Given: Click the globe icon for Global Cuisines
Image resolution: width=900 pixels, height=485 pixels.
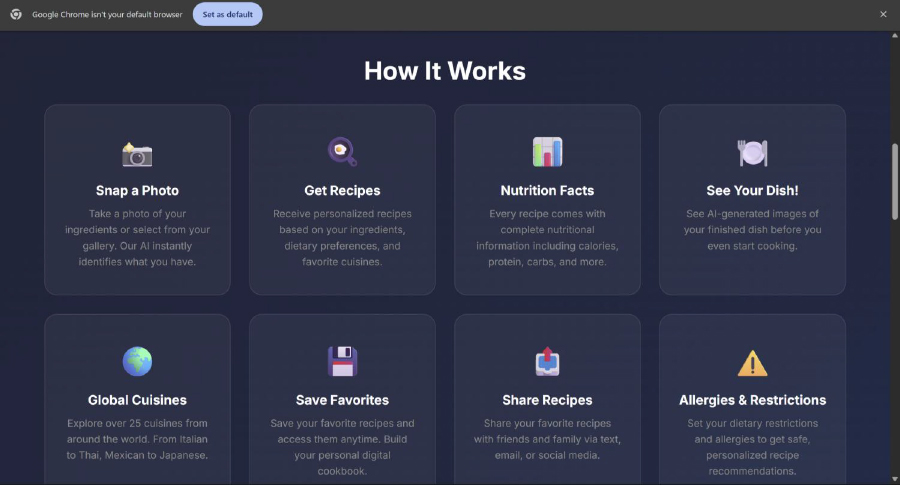Looking at the screenshot, I should pyautogui.click(x=137, y=361).
